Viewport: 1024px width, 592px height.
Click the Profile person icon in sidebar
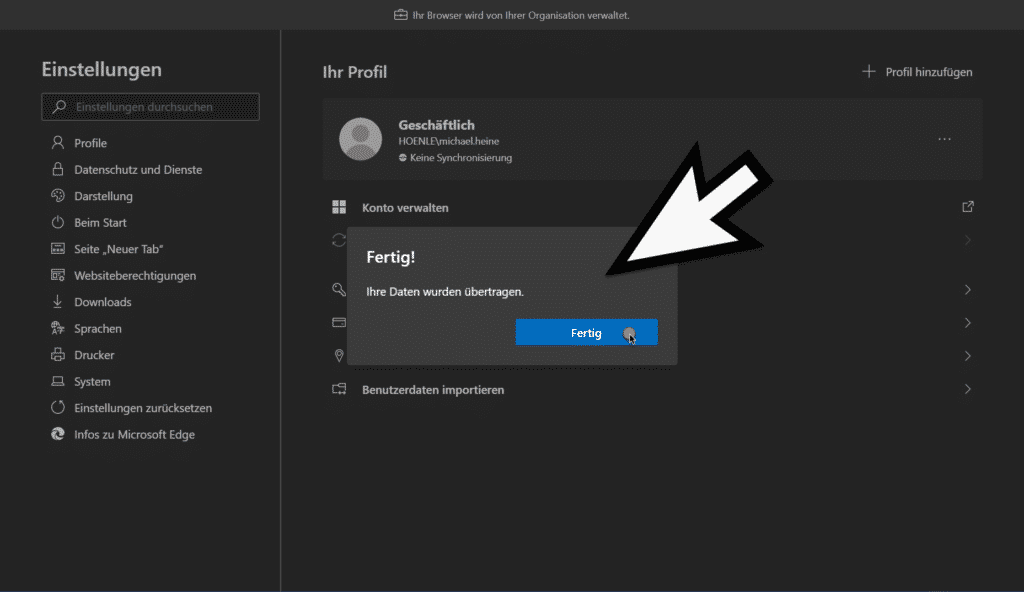[x=57, y=142]
